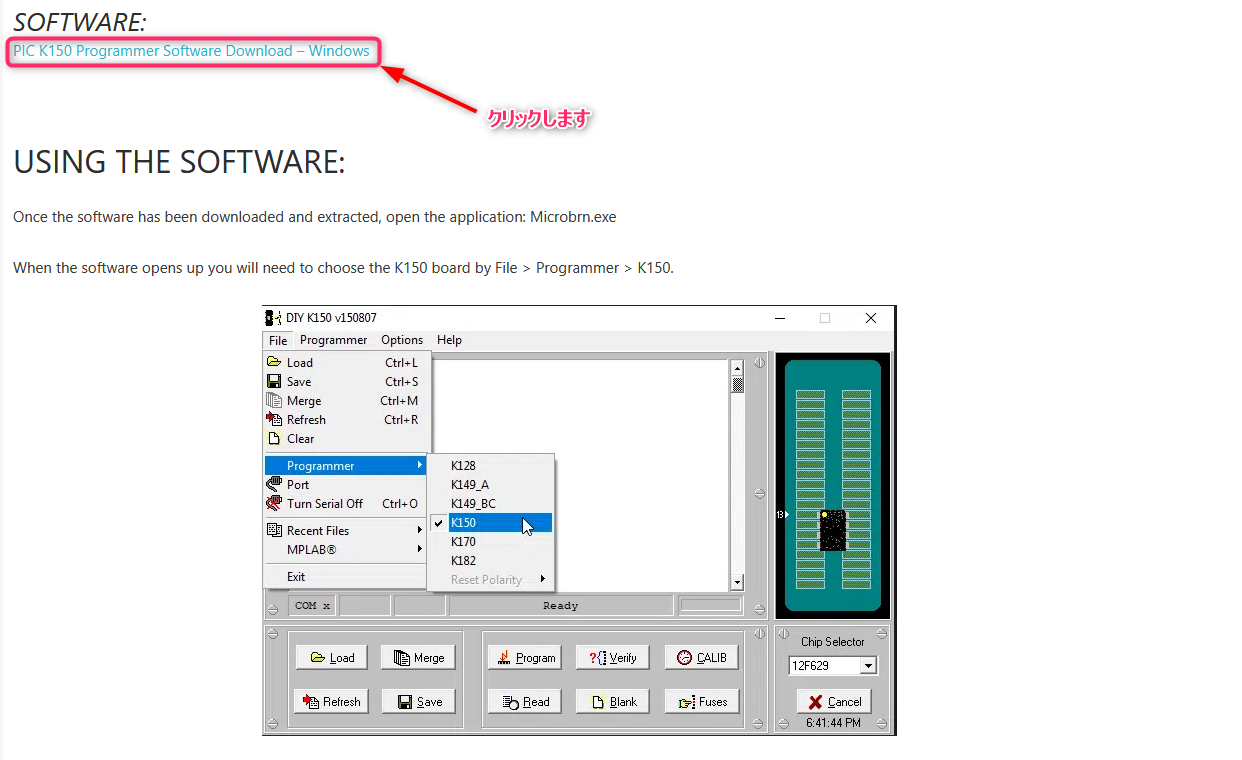
Task: Click the Ready status progress bar
Action: (560, 605)
